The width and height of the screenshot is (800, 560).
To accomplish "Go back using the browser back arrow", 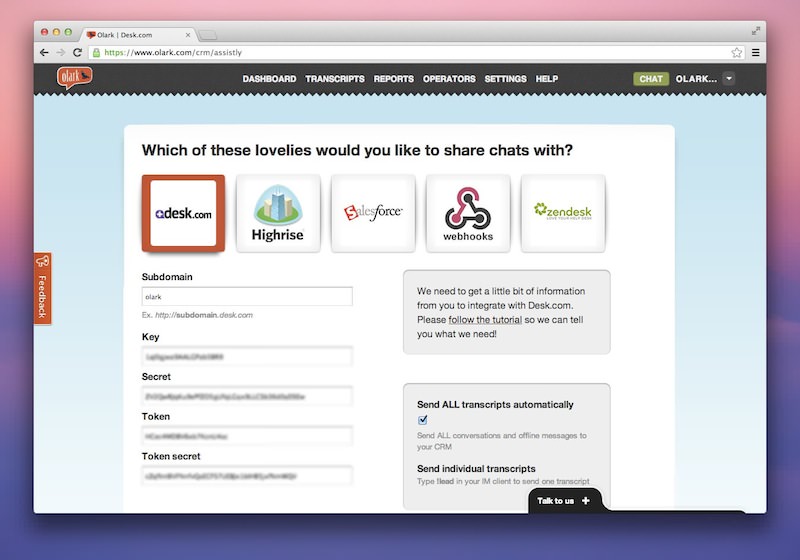I will [45, 52].
